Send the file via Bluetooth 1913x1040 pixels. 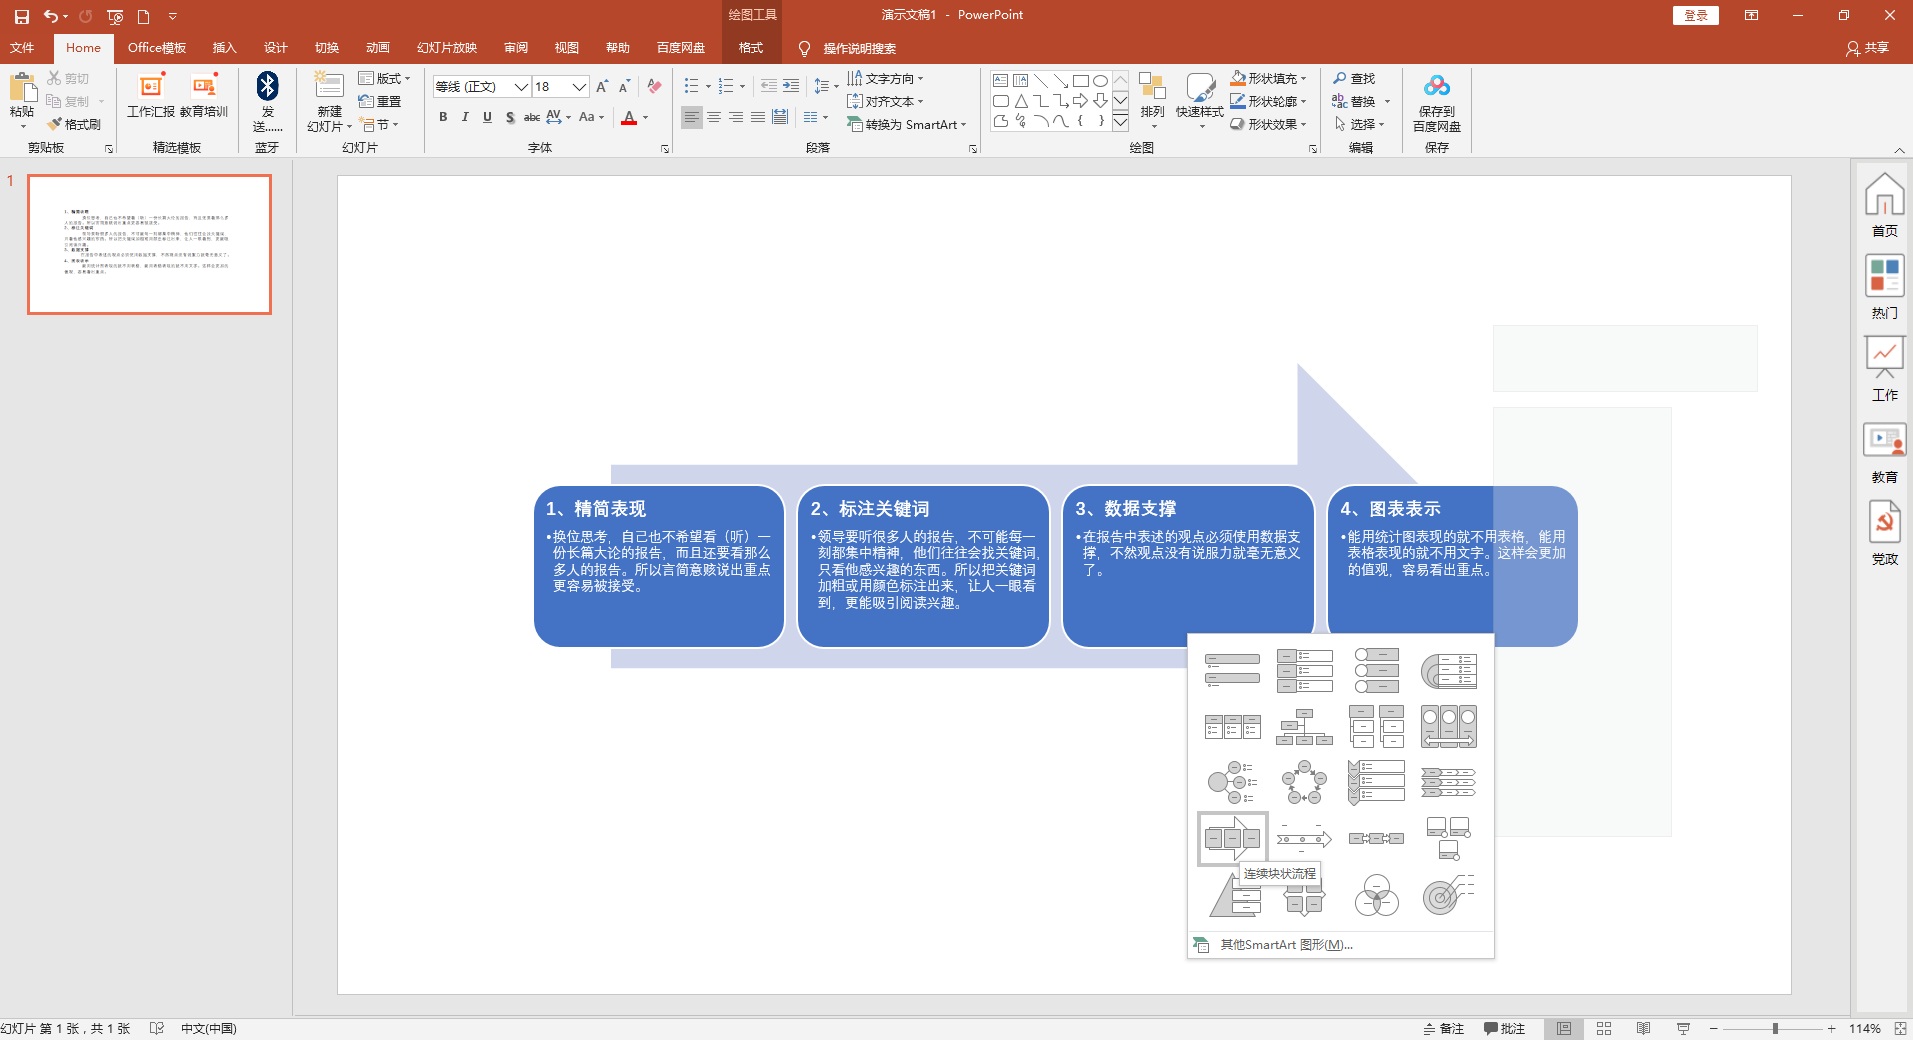[267, 101]
